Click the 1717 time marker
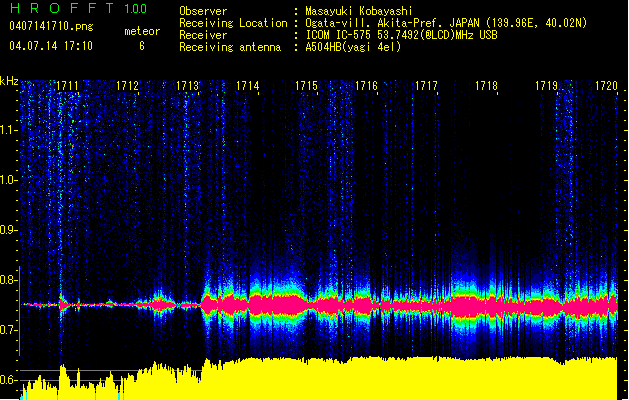This screenshot has height=400, width=629. pyautogui.click(x=426, y=86)
